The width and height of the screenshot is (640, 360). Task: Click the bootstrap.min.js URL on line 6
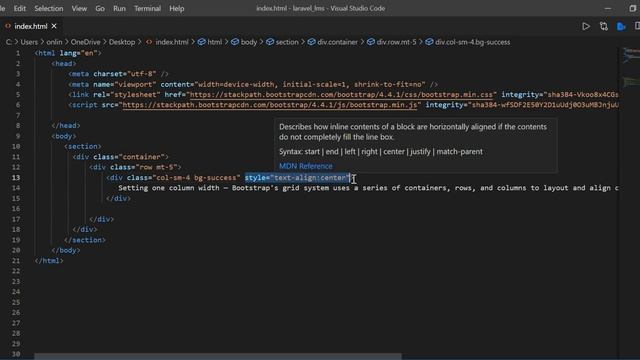tap(269, 105)
